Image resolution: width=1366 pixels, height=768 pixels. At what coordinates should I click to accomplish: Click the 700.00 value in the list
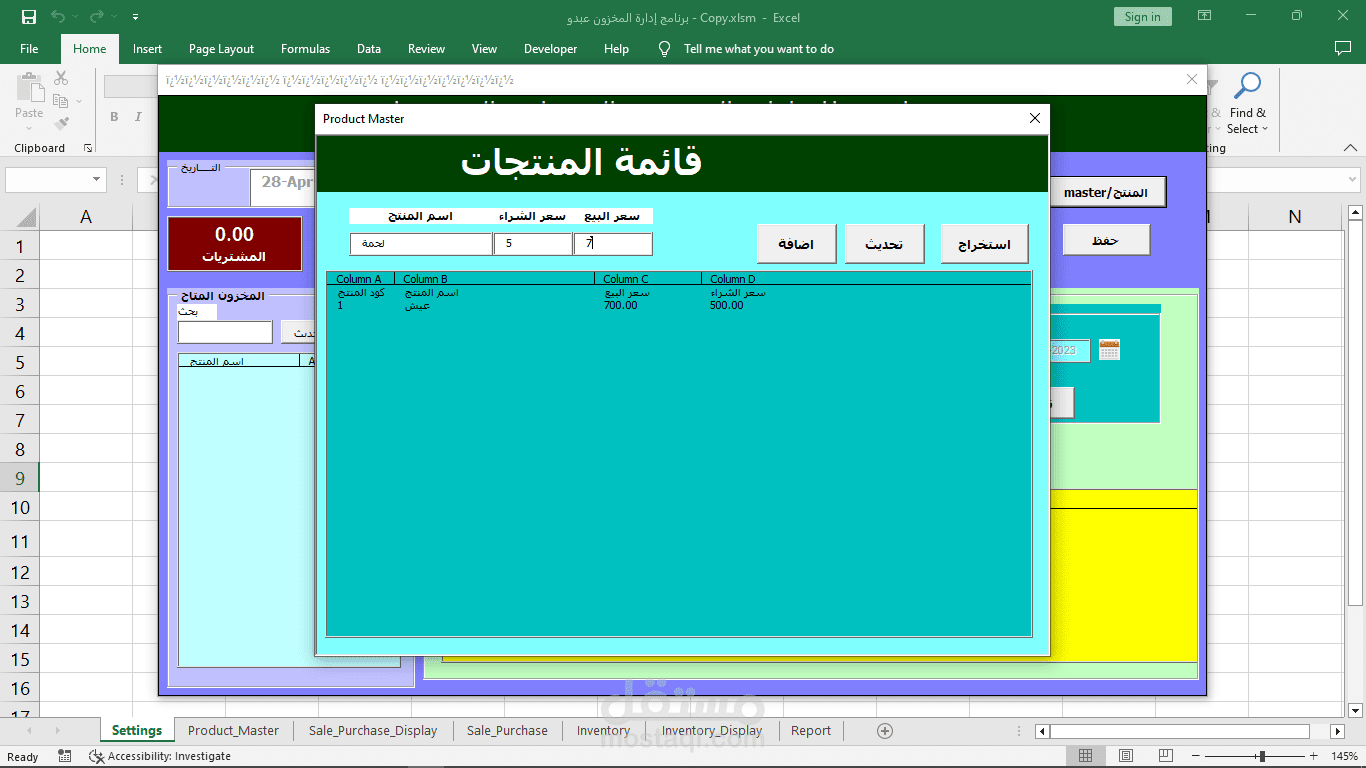click(x=620, y=306)
